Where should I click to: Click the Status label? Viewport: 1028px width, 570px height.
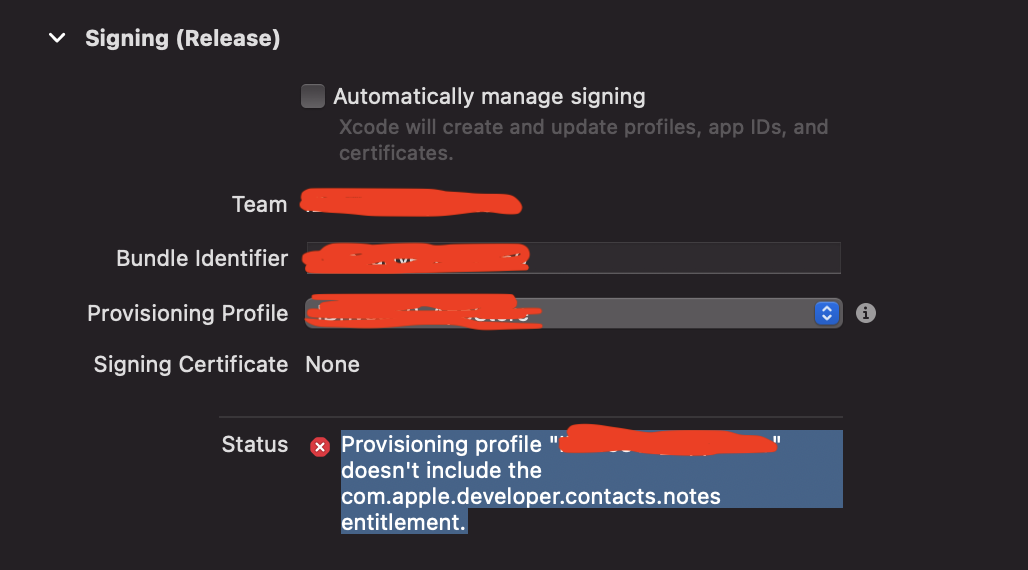tap(255, 444)
